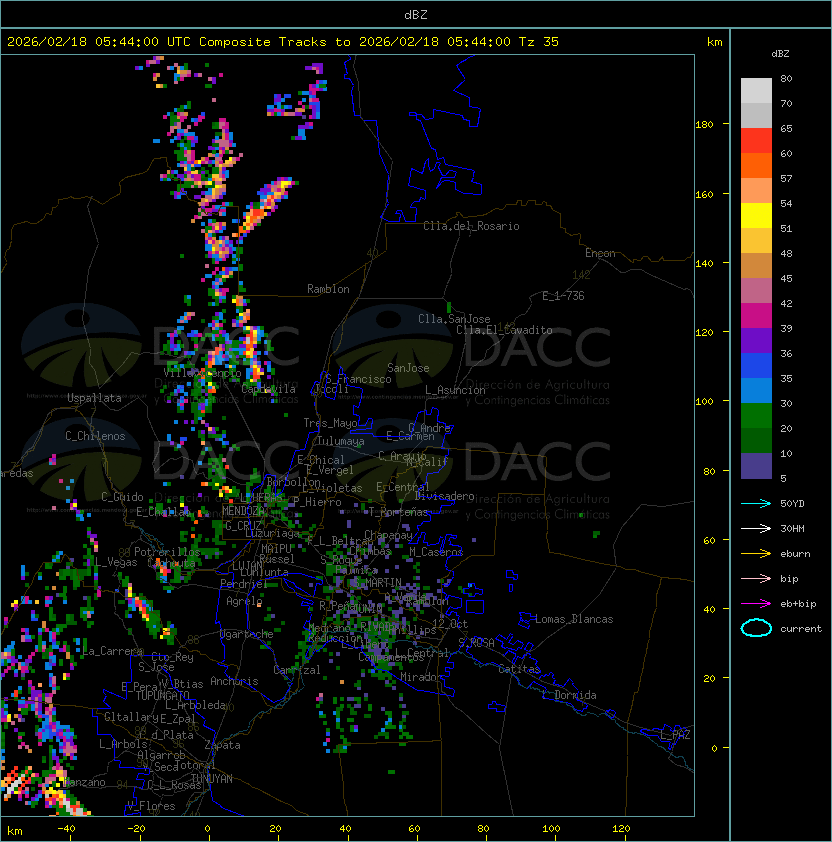
Task: Click the 'Agrelo' map label
Action: click(244, 601)
